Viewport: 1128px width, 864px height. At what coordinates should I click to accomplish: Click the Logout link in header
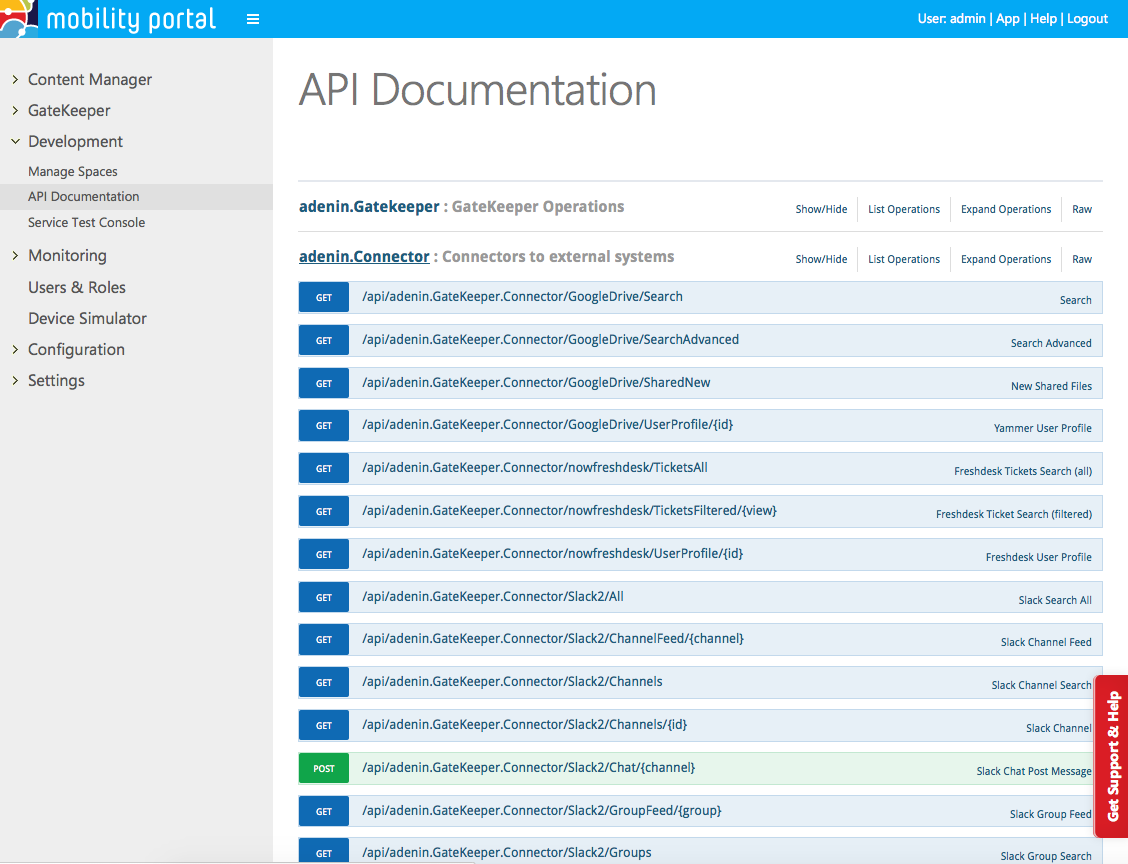coord(1087,19)
